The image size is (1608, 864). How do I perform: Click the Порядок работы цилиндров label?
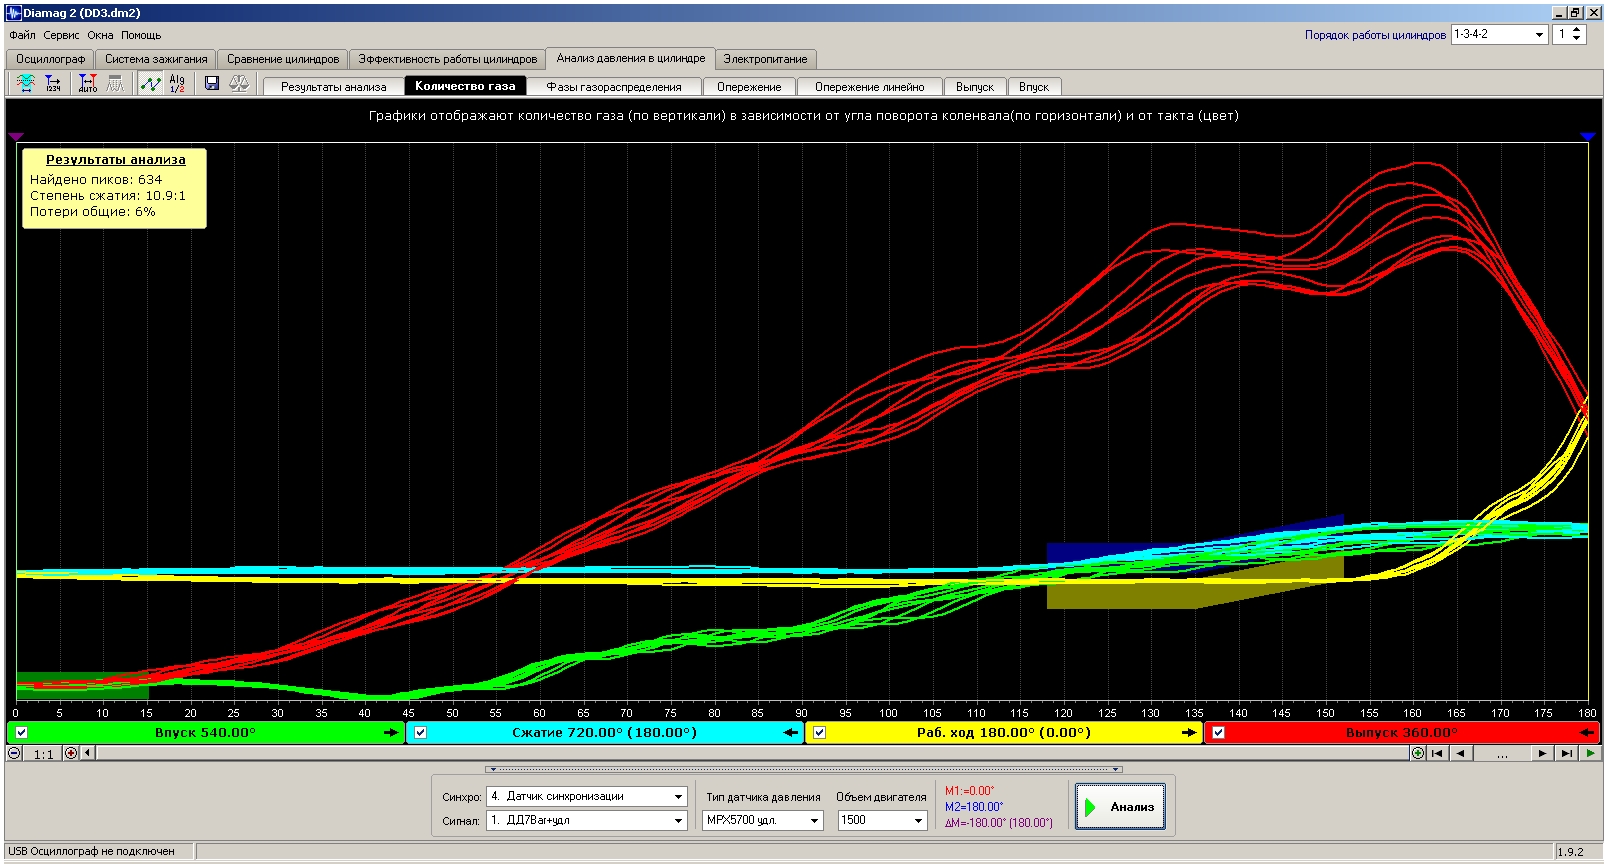[x=1375, y=35]
